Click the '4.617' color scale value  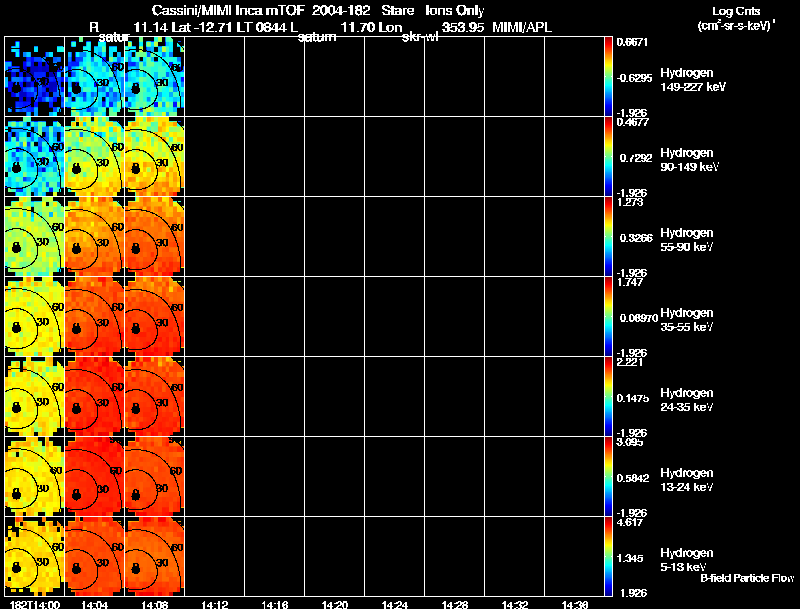click(x=630, y=522)
